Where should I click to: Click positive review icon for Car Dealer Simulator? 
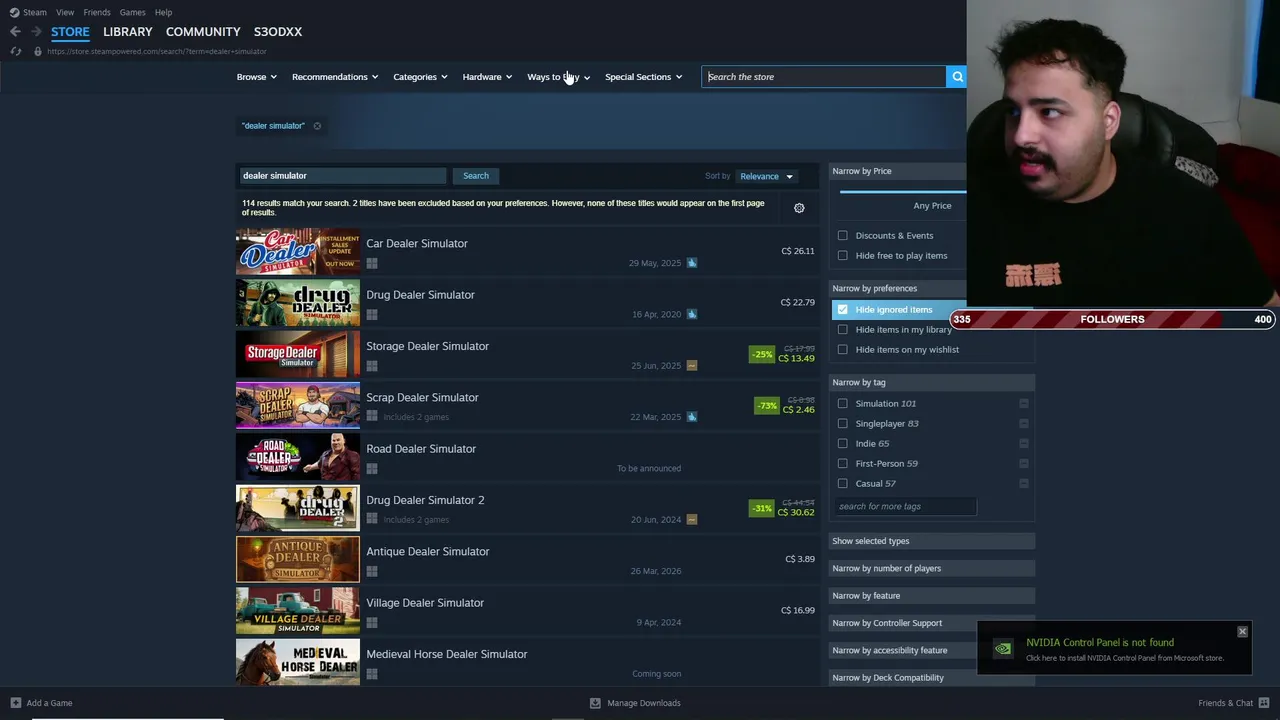tap(692, 263)
